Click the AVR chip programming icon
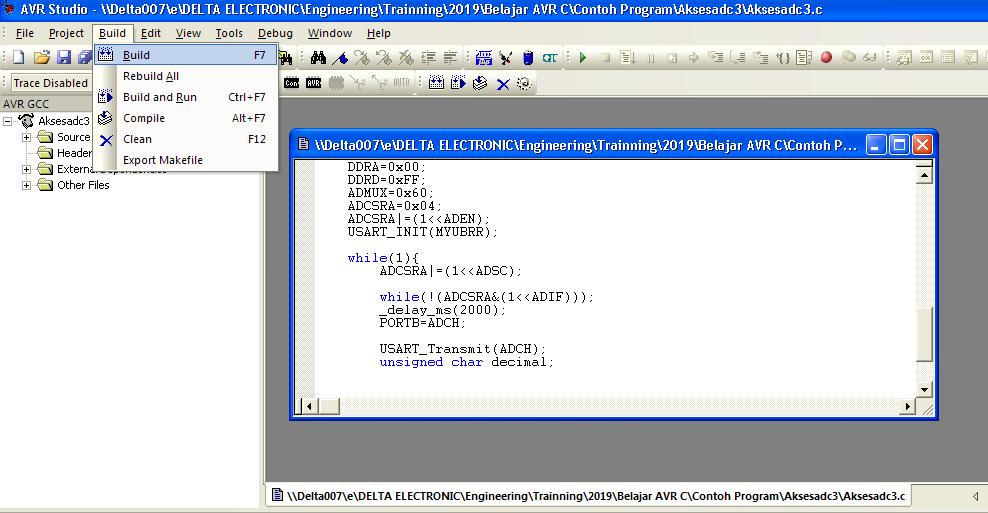The image size is (988, 513). (315, 83)
